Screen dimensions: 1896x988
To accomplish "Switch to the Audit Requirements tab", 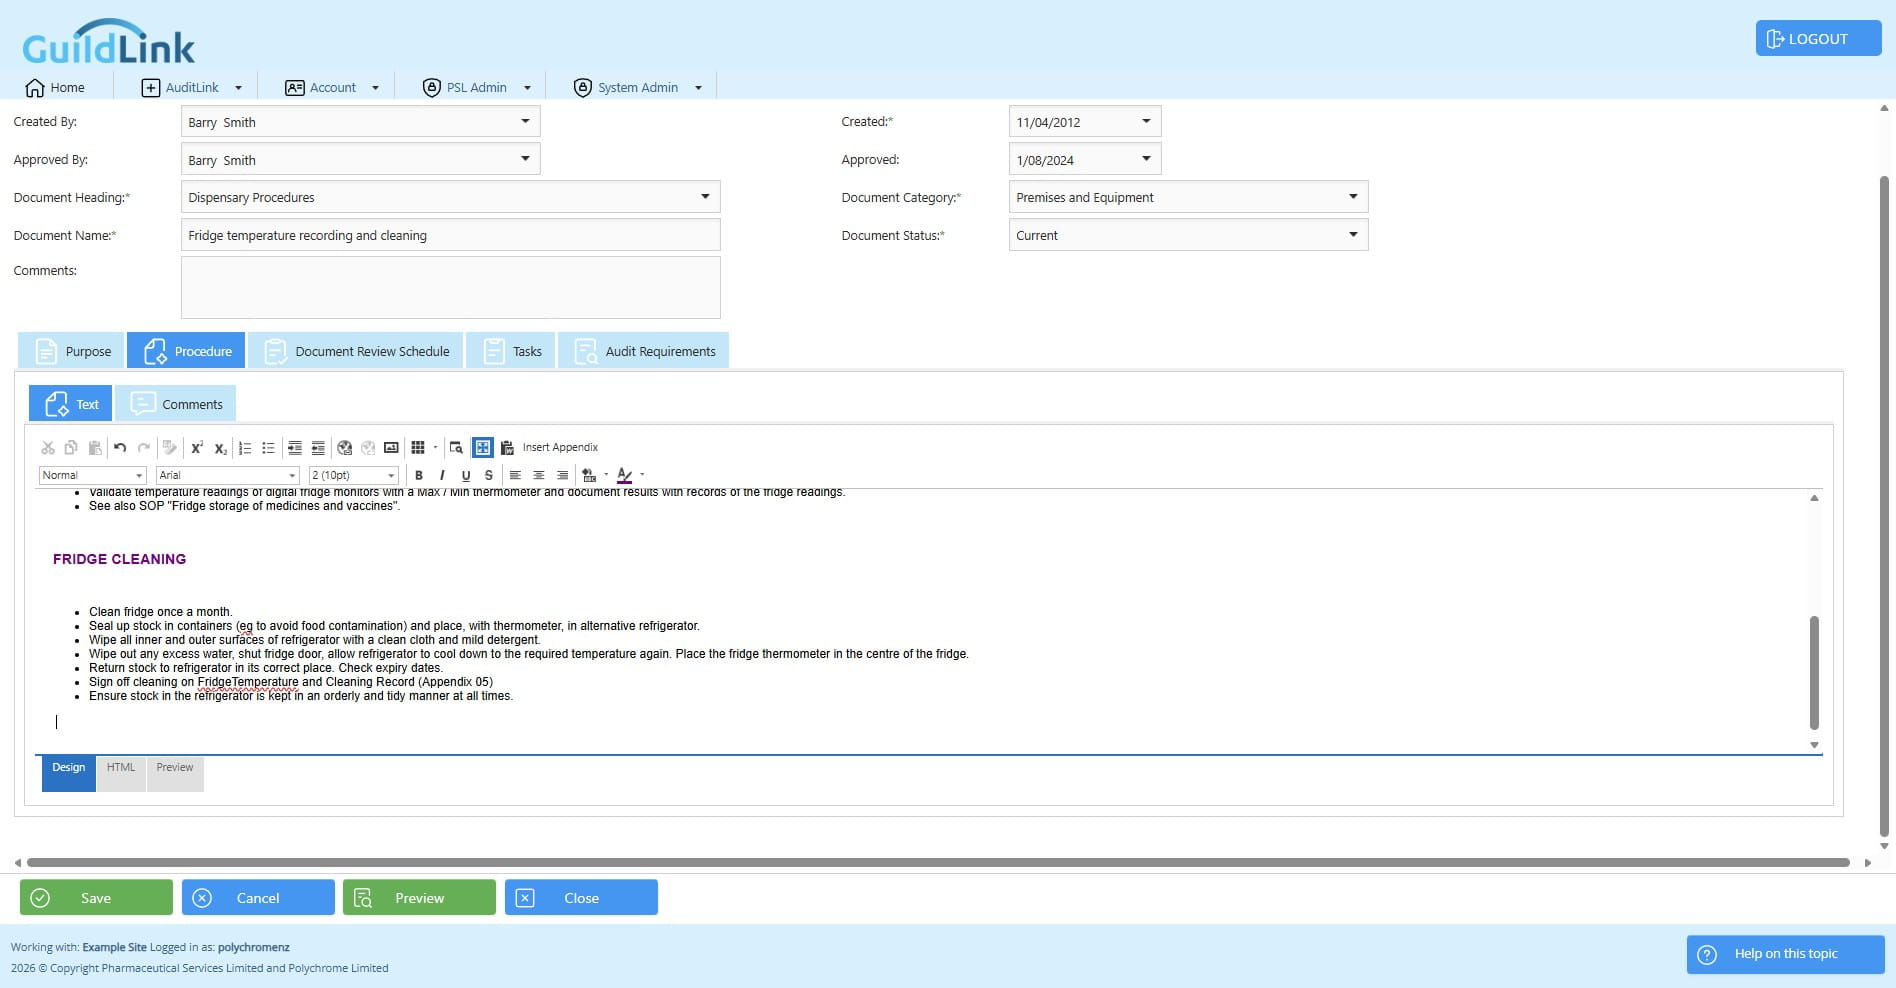I will point(643,351).
